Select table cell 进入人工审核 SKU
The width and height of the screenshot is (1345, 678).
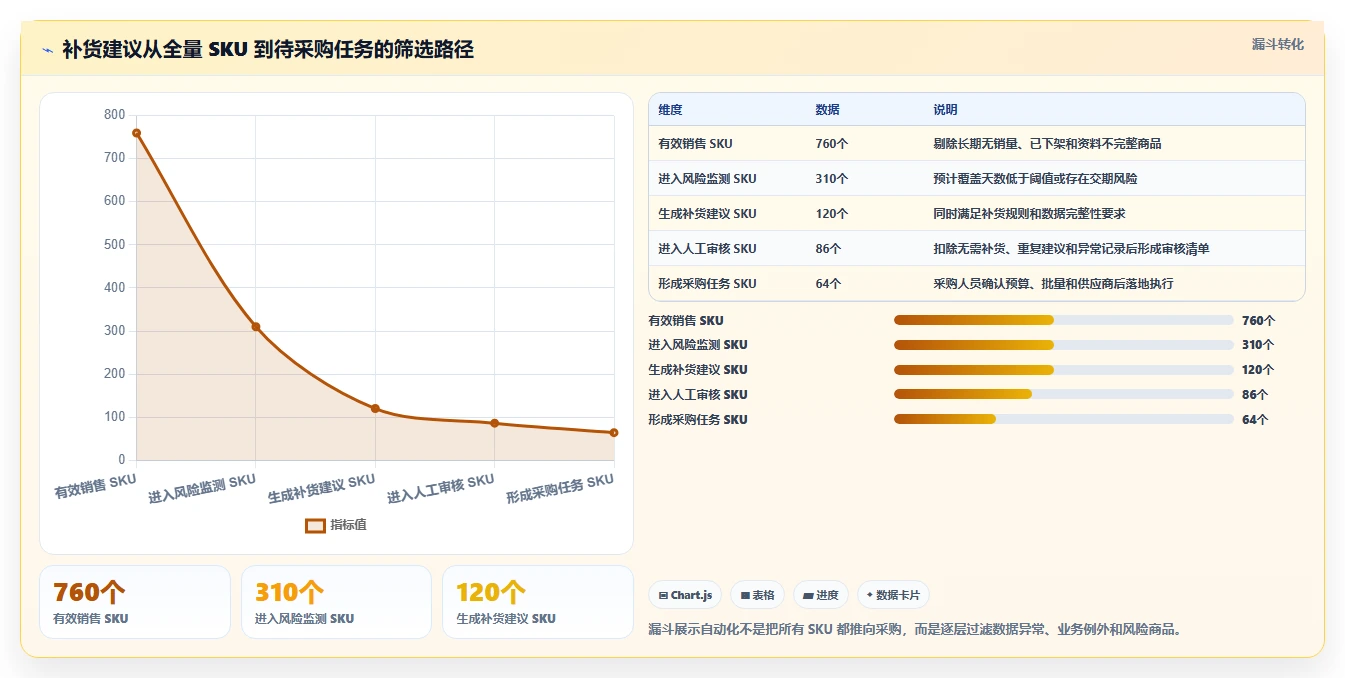[x=707, y=249]
